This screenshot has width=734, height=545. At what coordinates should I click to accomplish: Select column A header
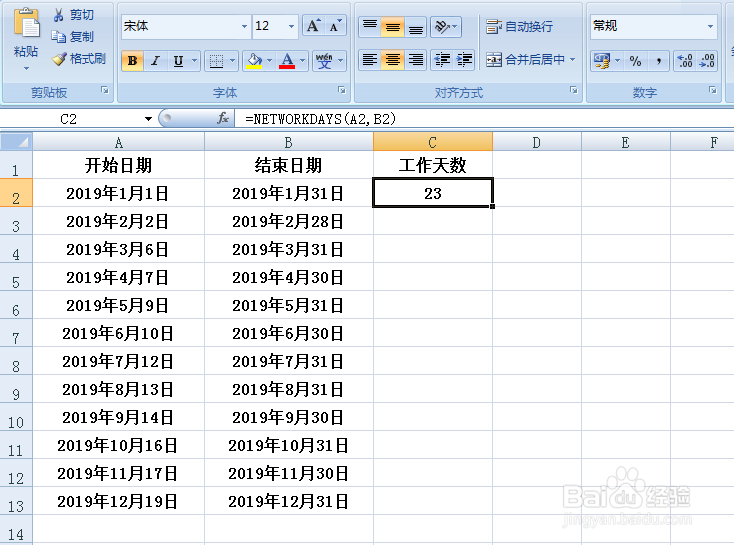[x=118, y=142]
